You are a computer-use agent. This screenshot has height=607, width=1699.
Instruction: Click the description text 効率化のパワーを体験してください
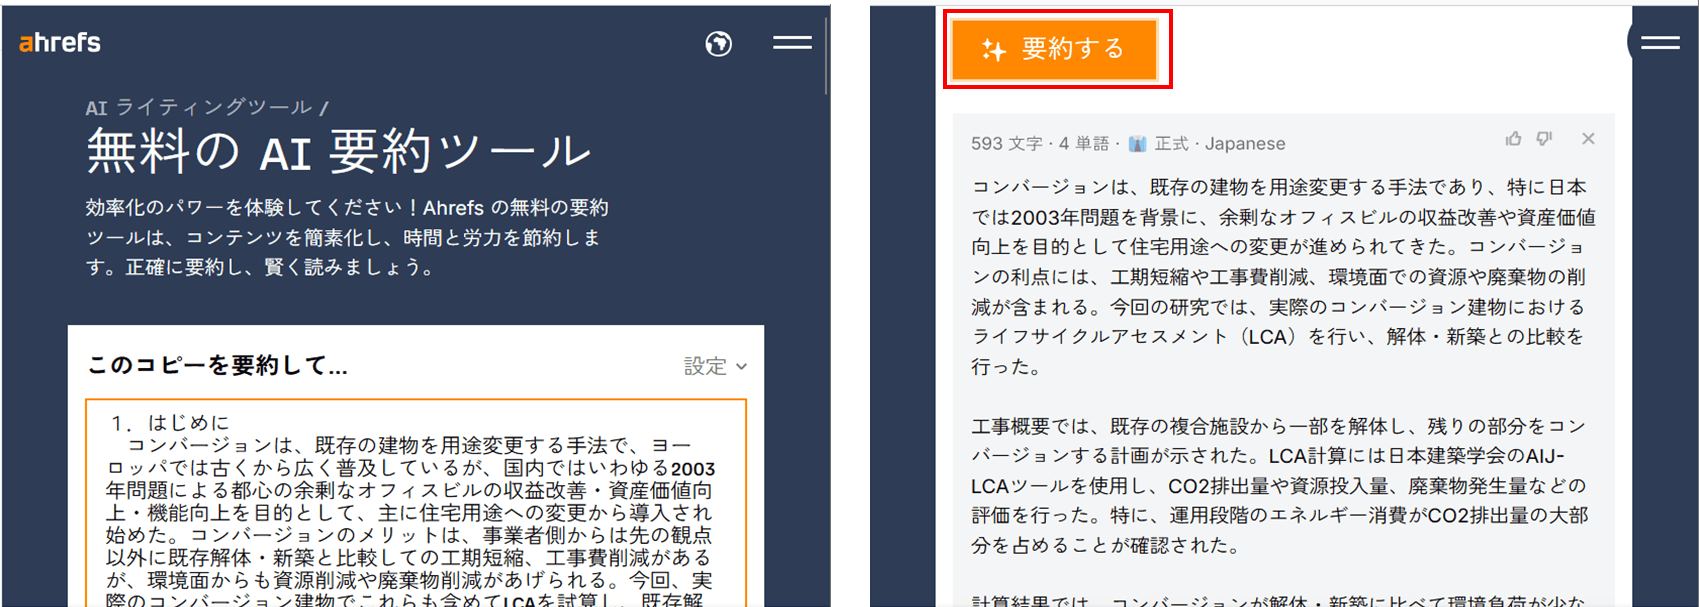(x=347, y=238)
